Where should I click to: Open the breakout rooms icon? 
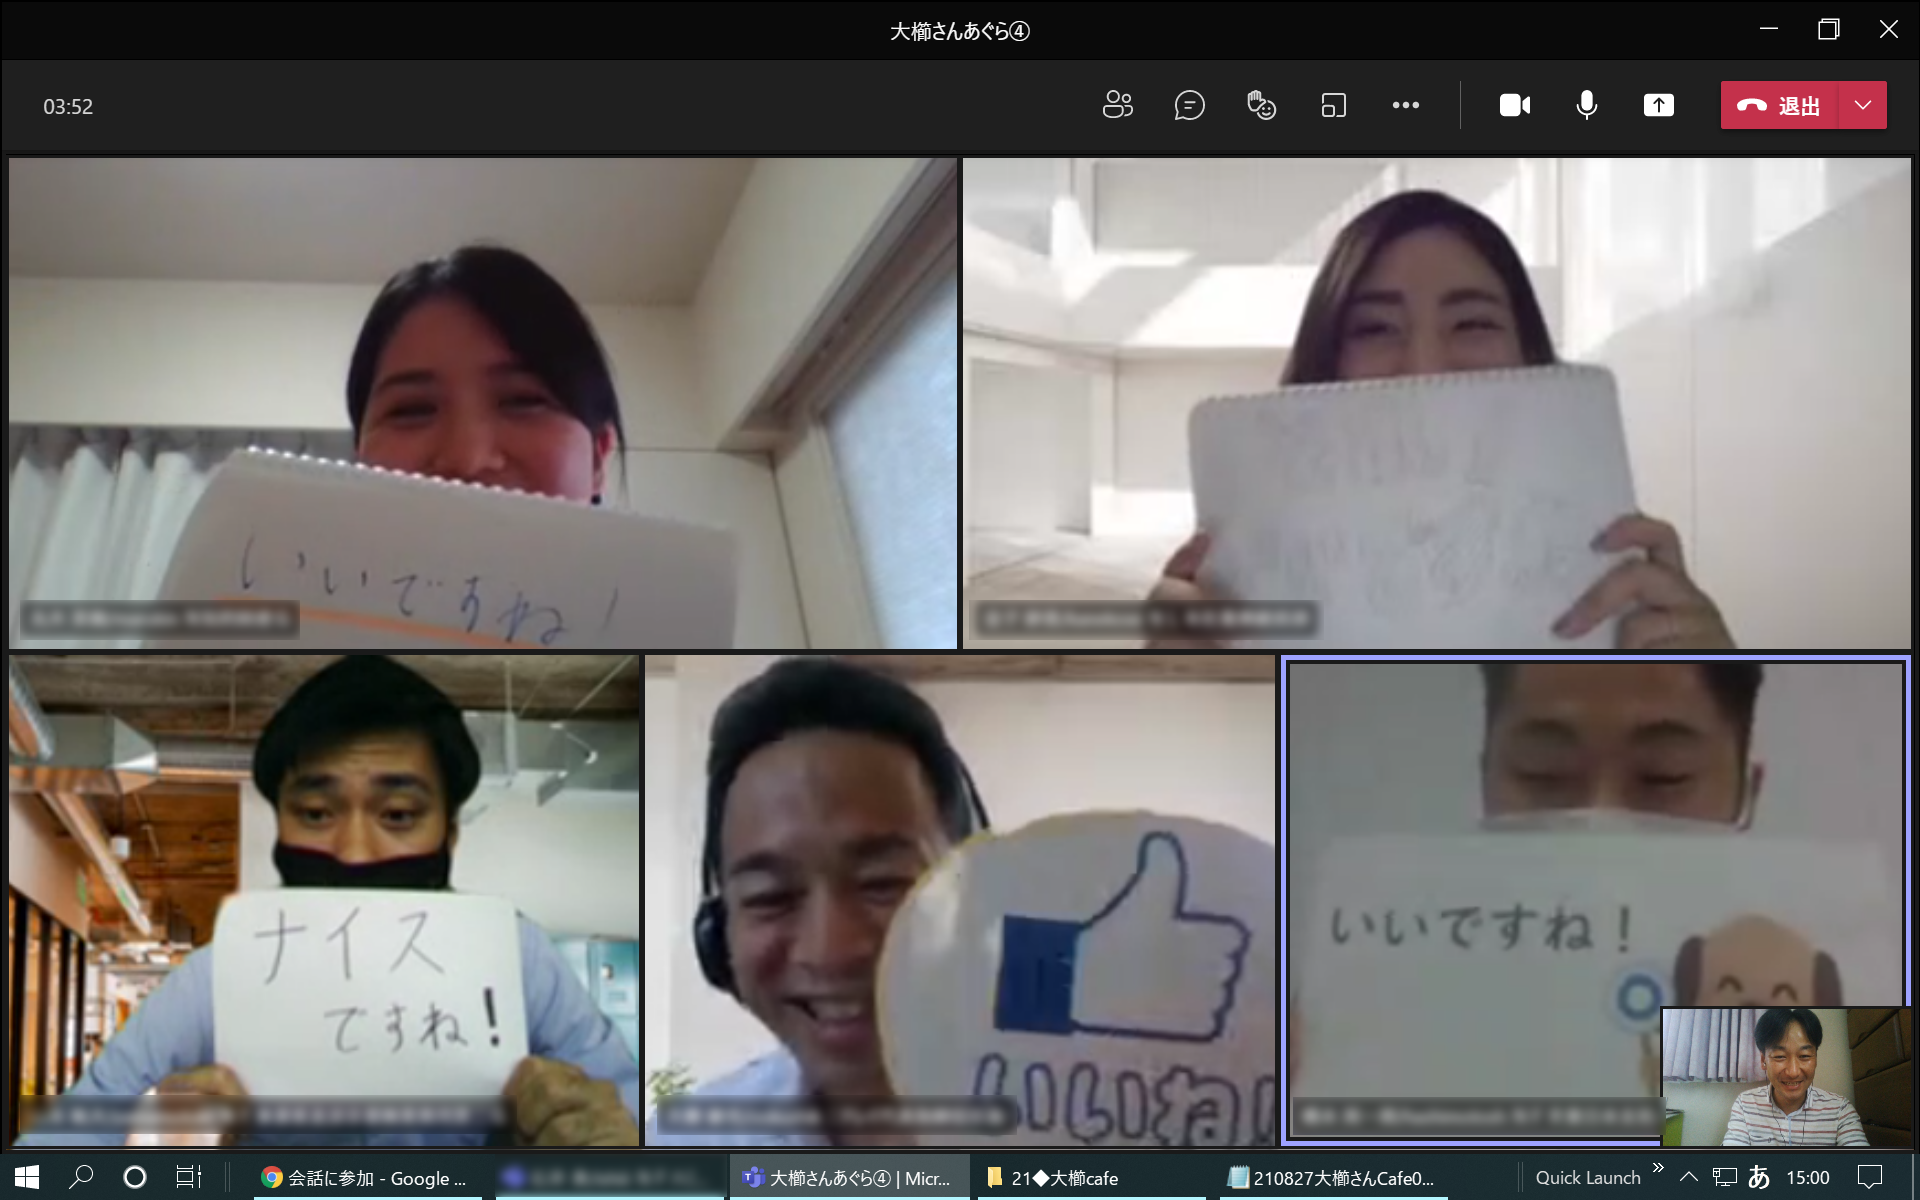1333,105
